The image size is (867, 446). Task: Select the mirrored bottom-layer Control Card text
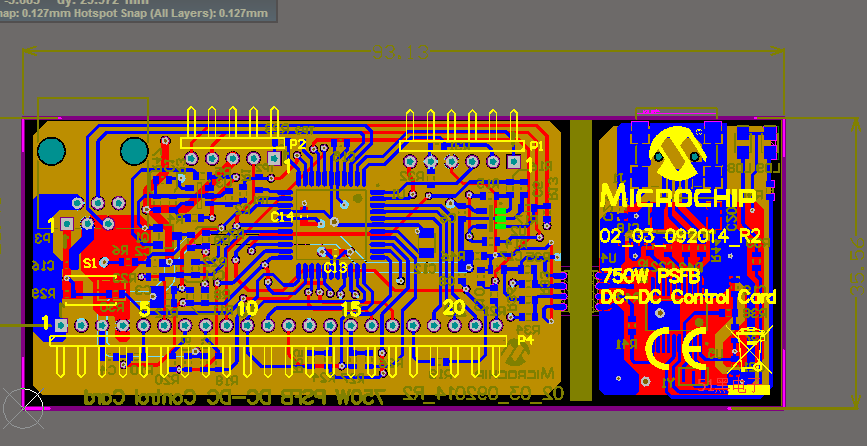click(139, 396)
